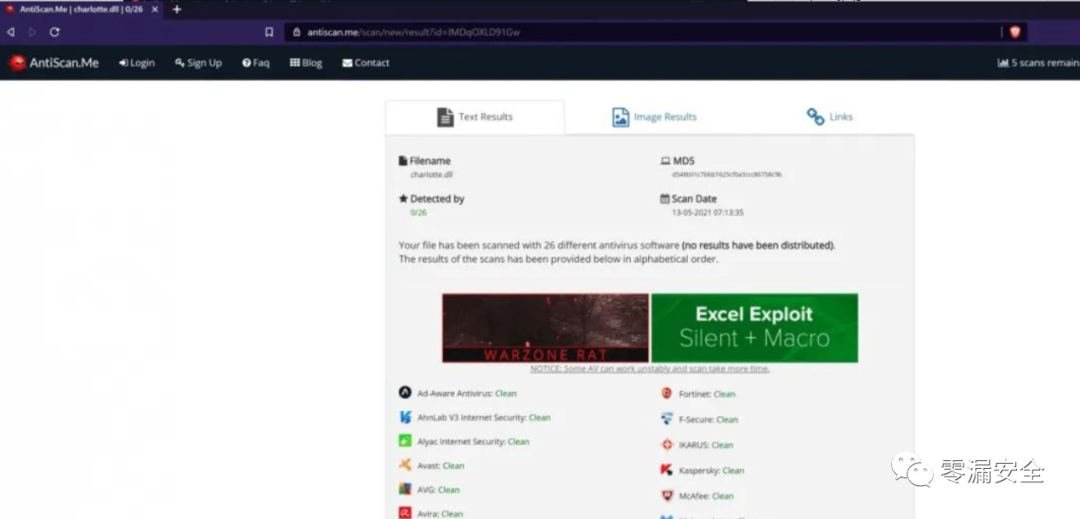Click the F-Secure: Clean result

pyautogui.click(x=708, y=420)
